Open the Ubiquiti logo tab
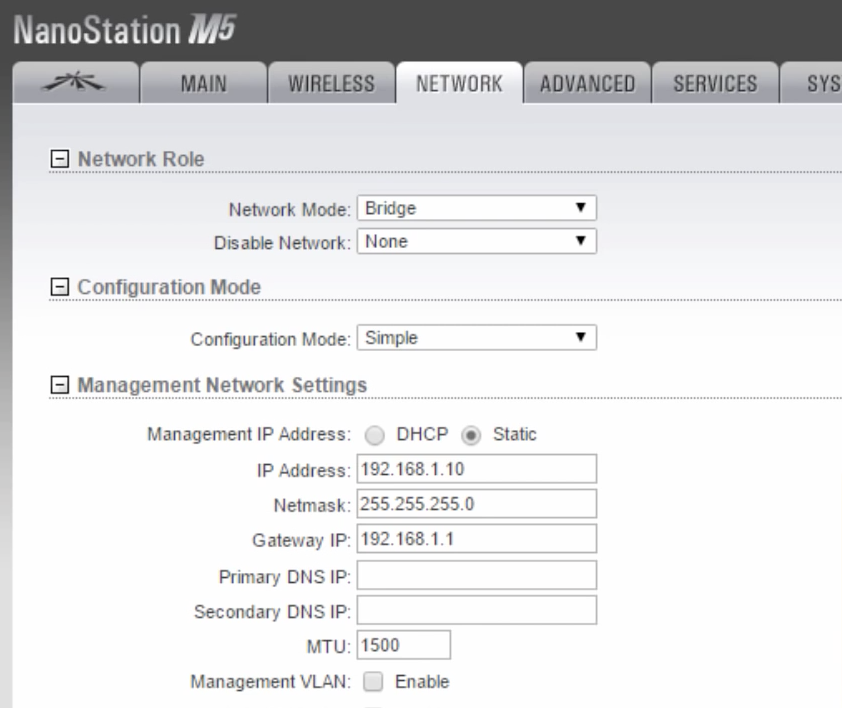The width and height of the screenshot is (842, 708). [x=76, y=83]
